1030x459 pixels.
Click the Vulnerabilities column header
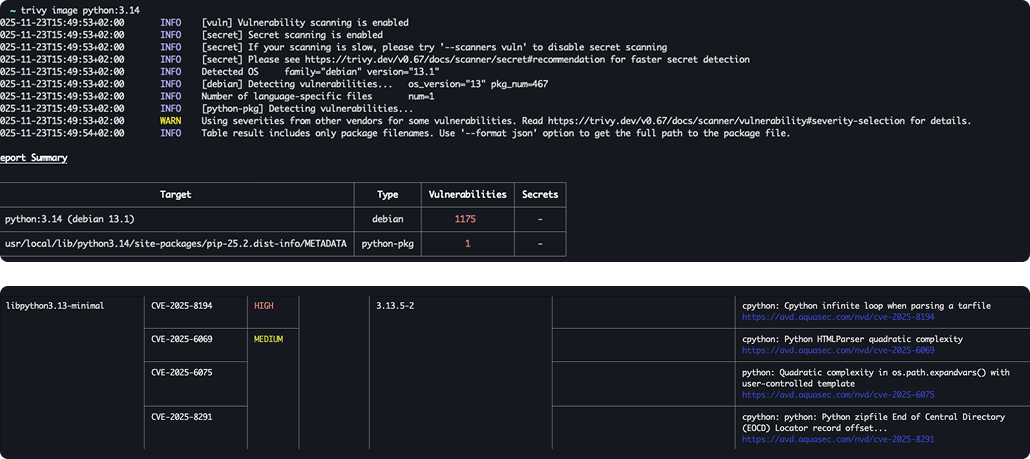(x=468, y=194)
